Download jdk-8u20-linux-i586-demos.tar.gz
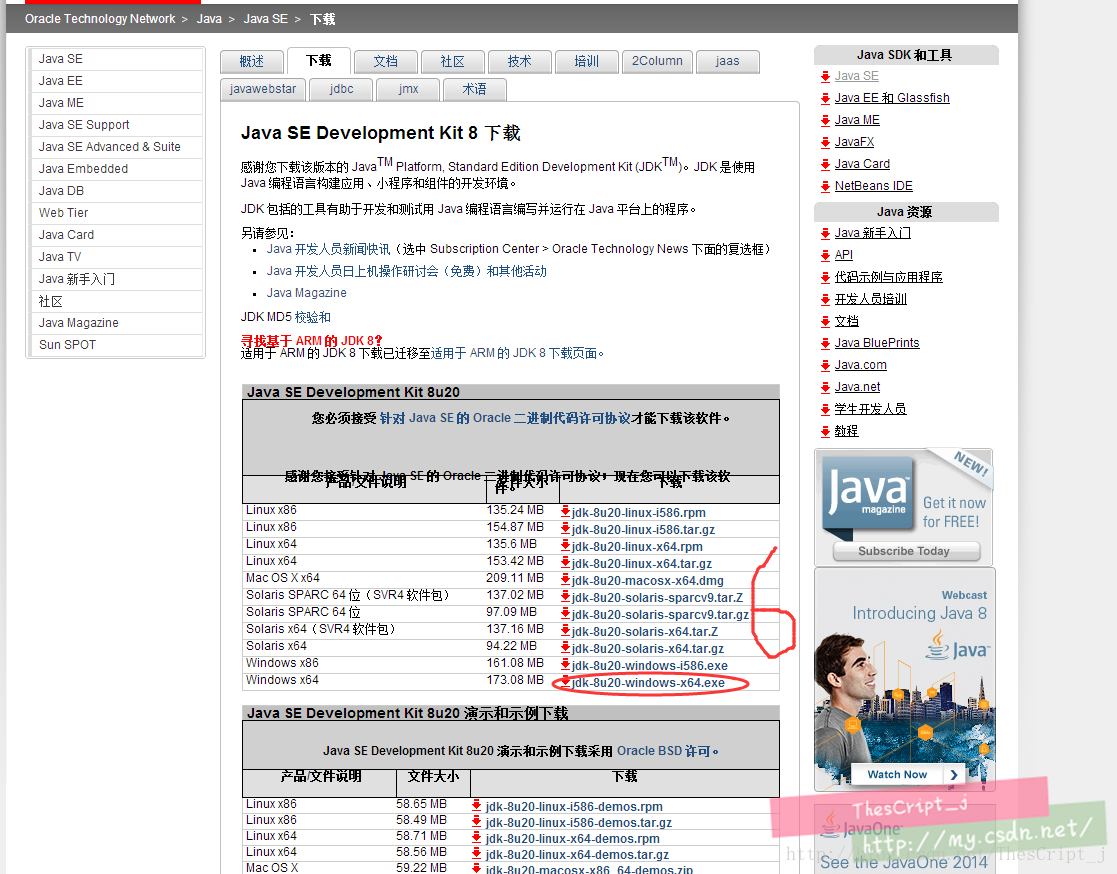 [578, 823]
